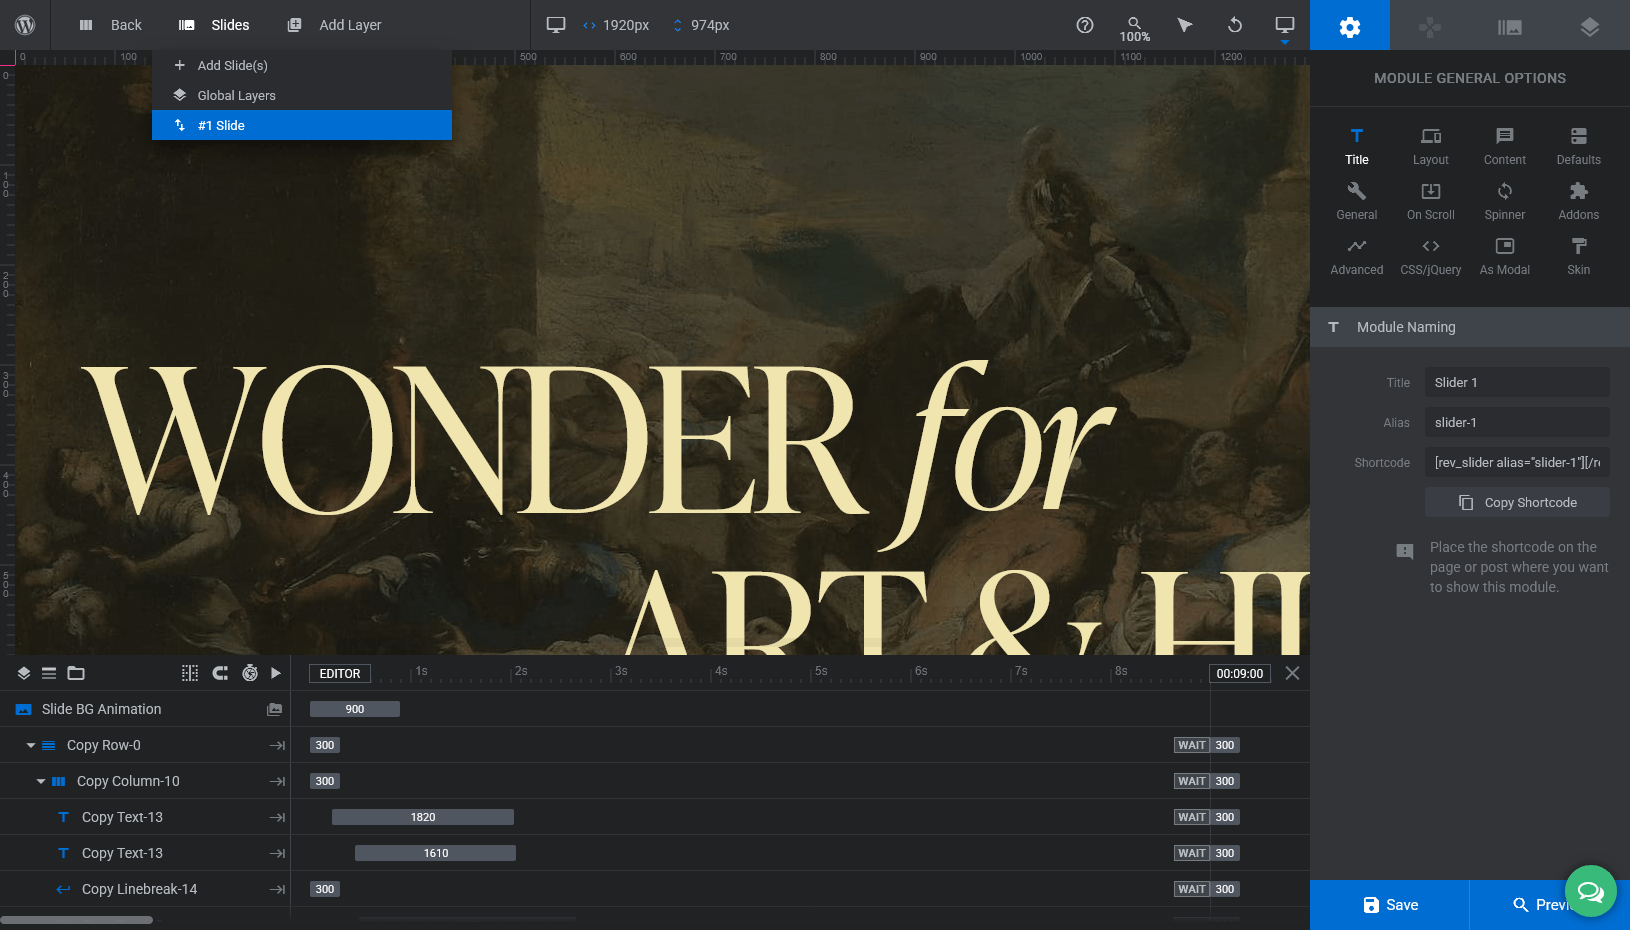Image resolution: width=1630 pixels, height=930 pixels.
Task: Click the Shortcode text field
Action: [x=1517, y=462]
